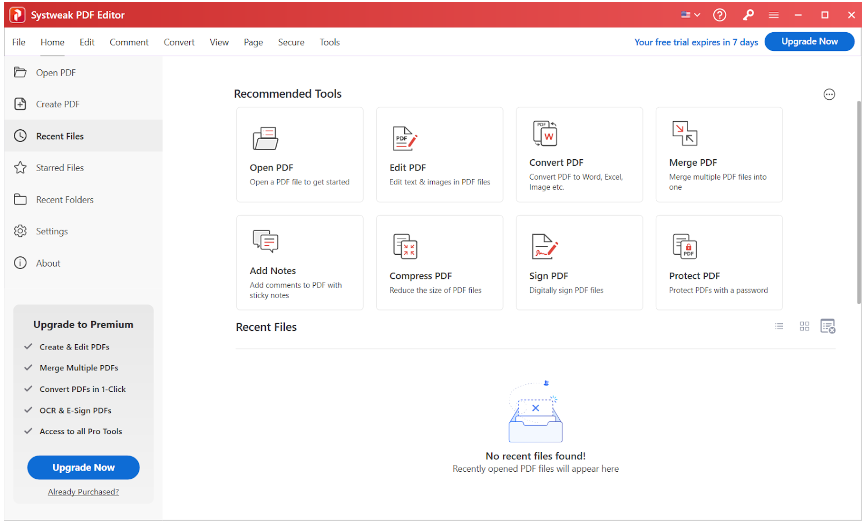Image resolution: width=867 pixels, height=524 pixels.
Task: Click the Open PDF tool card icon
Action: pos(265,139)
